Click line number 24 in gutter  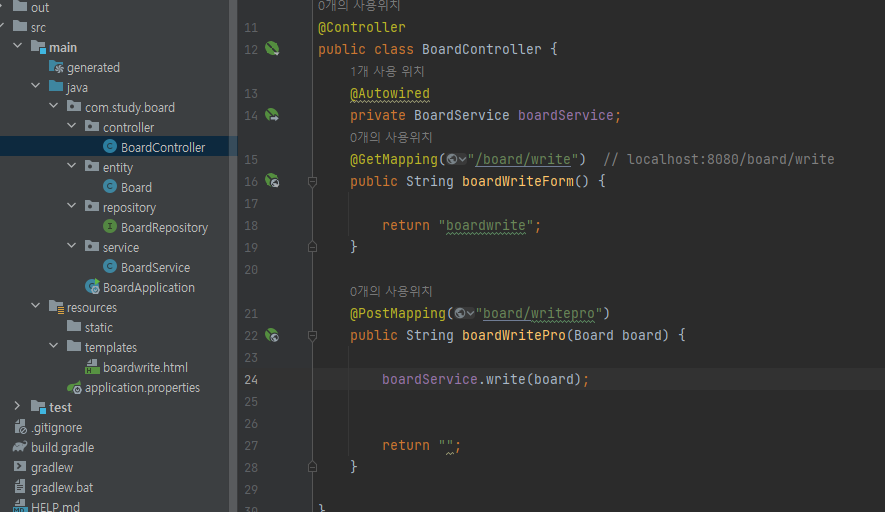click(x=251, y=380)
